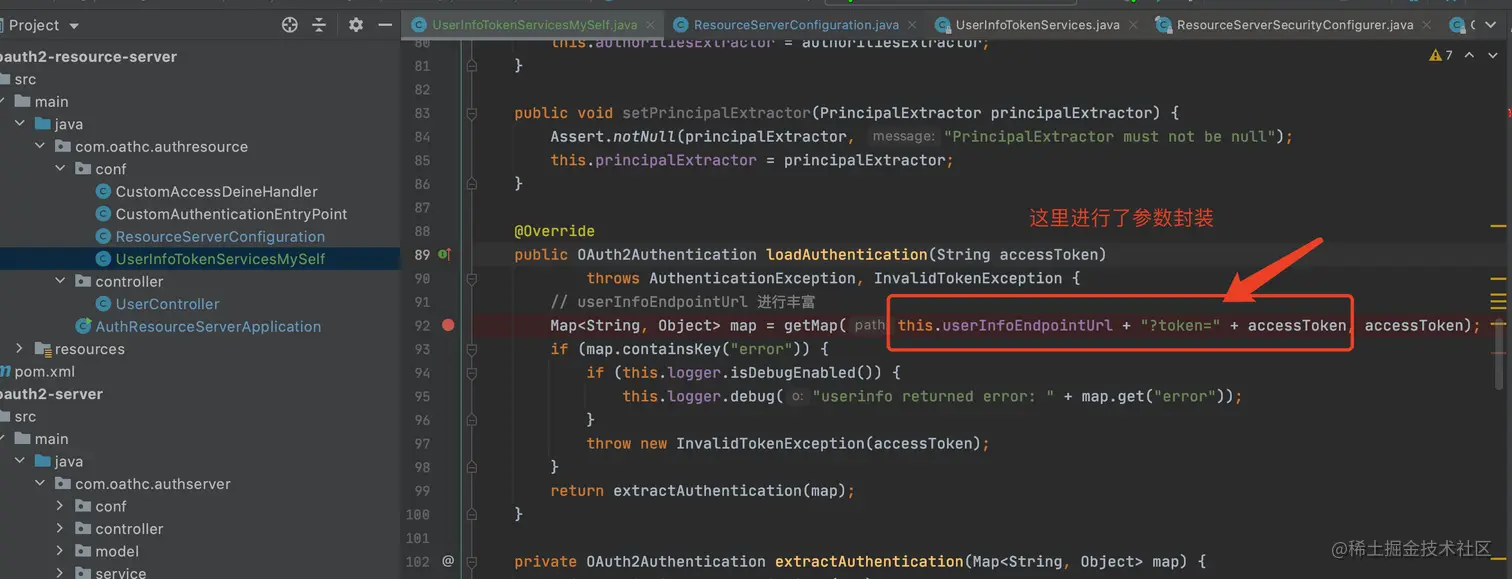Click the Collapse All icon in Project toolbar

319,25
